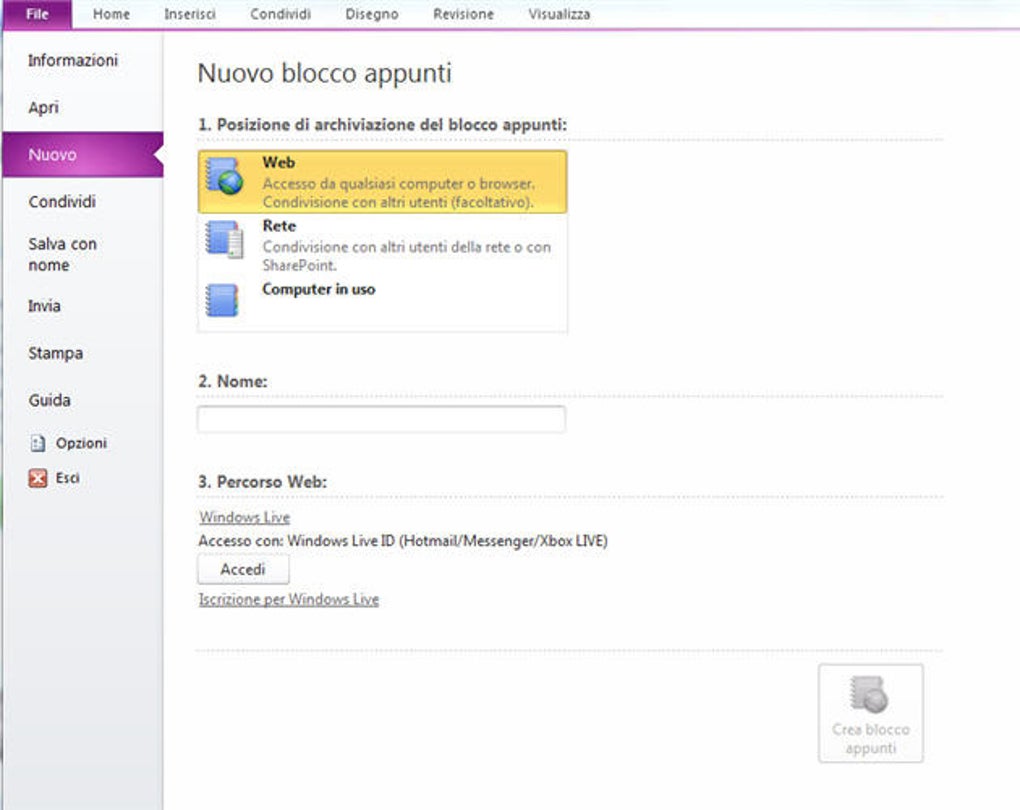Click the Web notebook globe icon
The height and width of the screenshot is (810, 1020).
[224, 175]
